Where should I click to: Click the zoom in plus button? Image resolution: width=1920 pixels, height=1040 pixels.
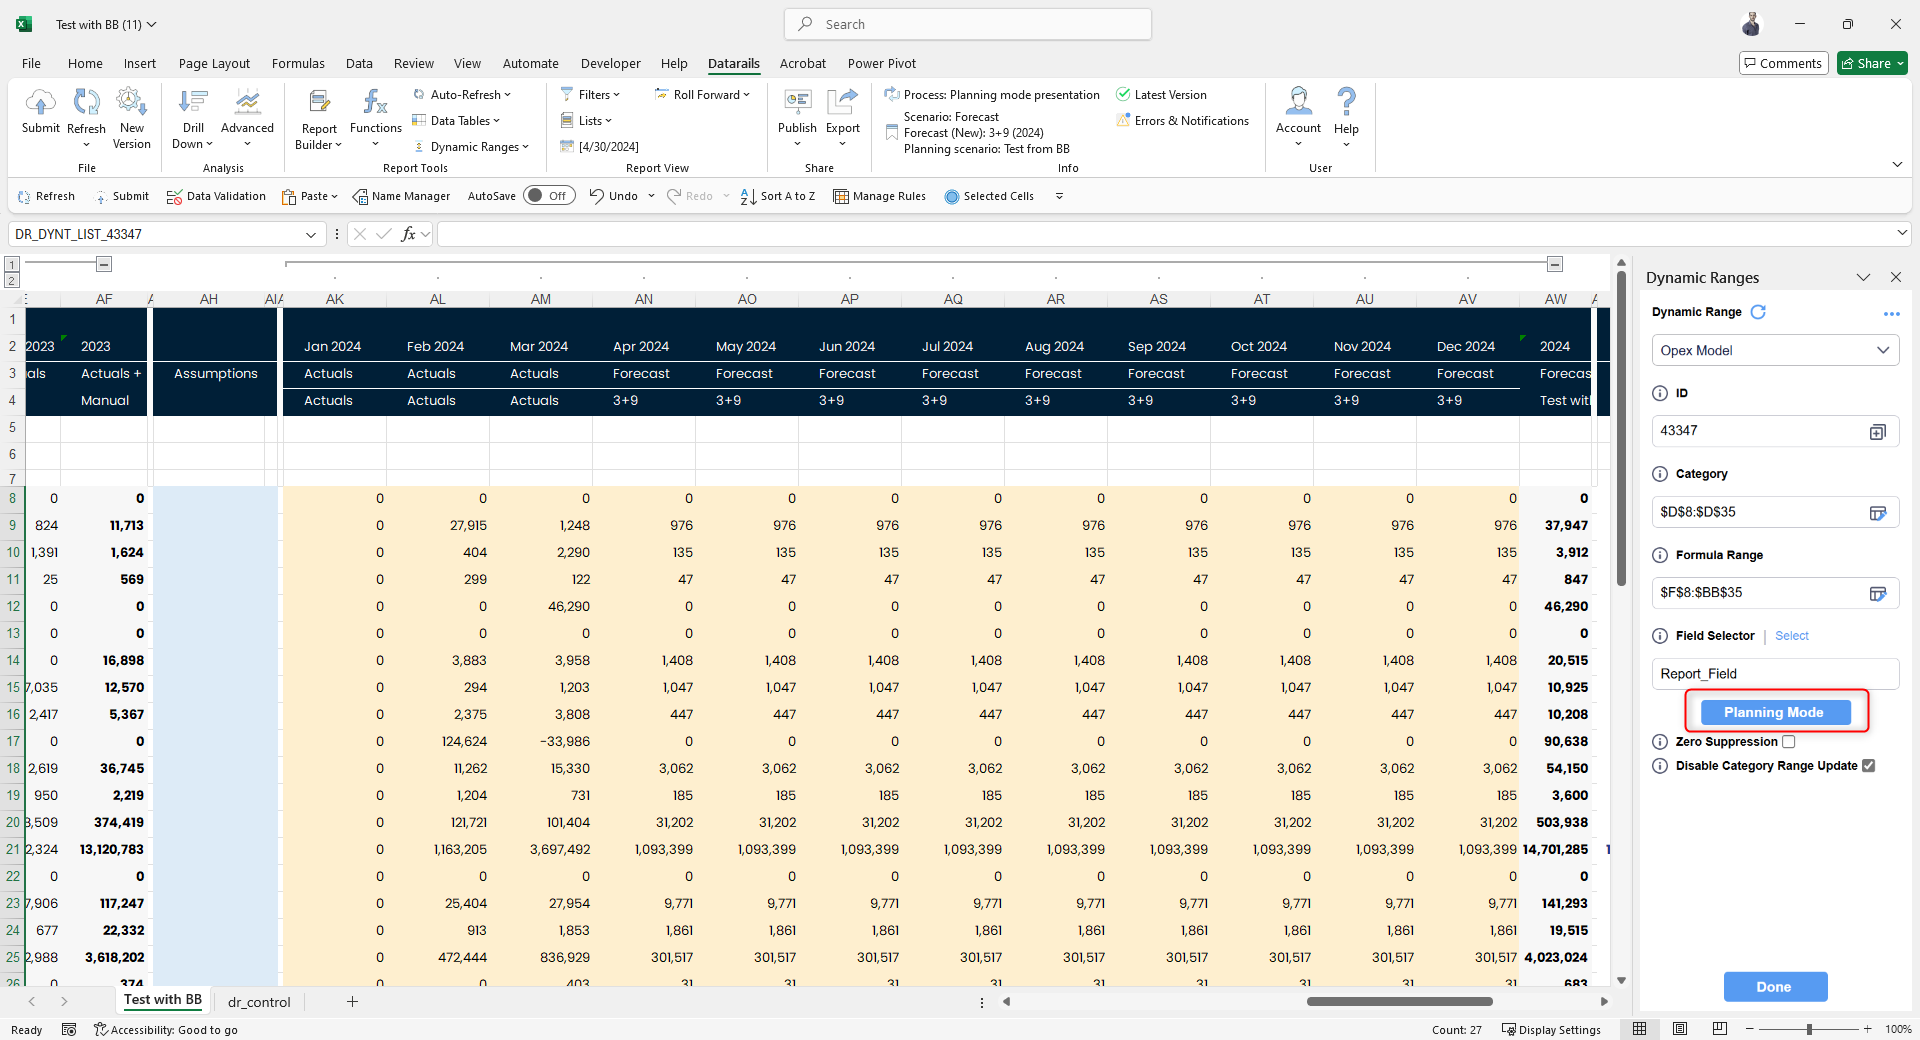pos(1867,1029)
